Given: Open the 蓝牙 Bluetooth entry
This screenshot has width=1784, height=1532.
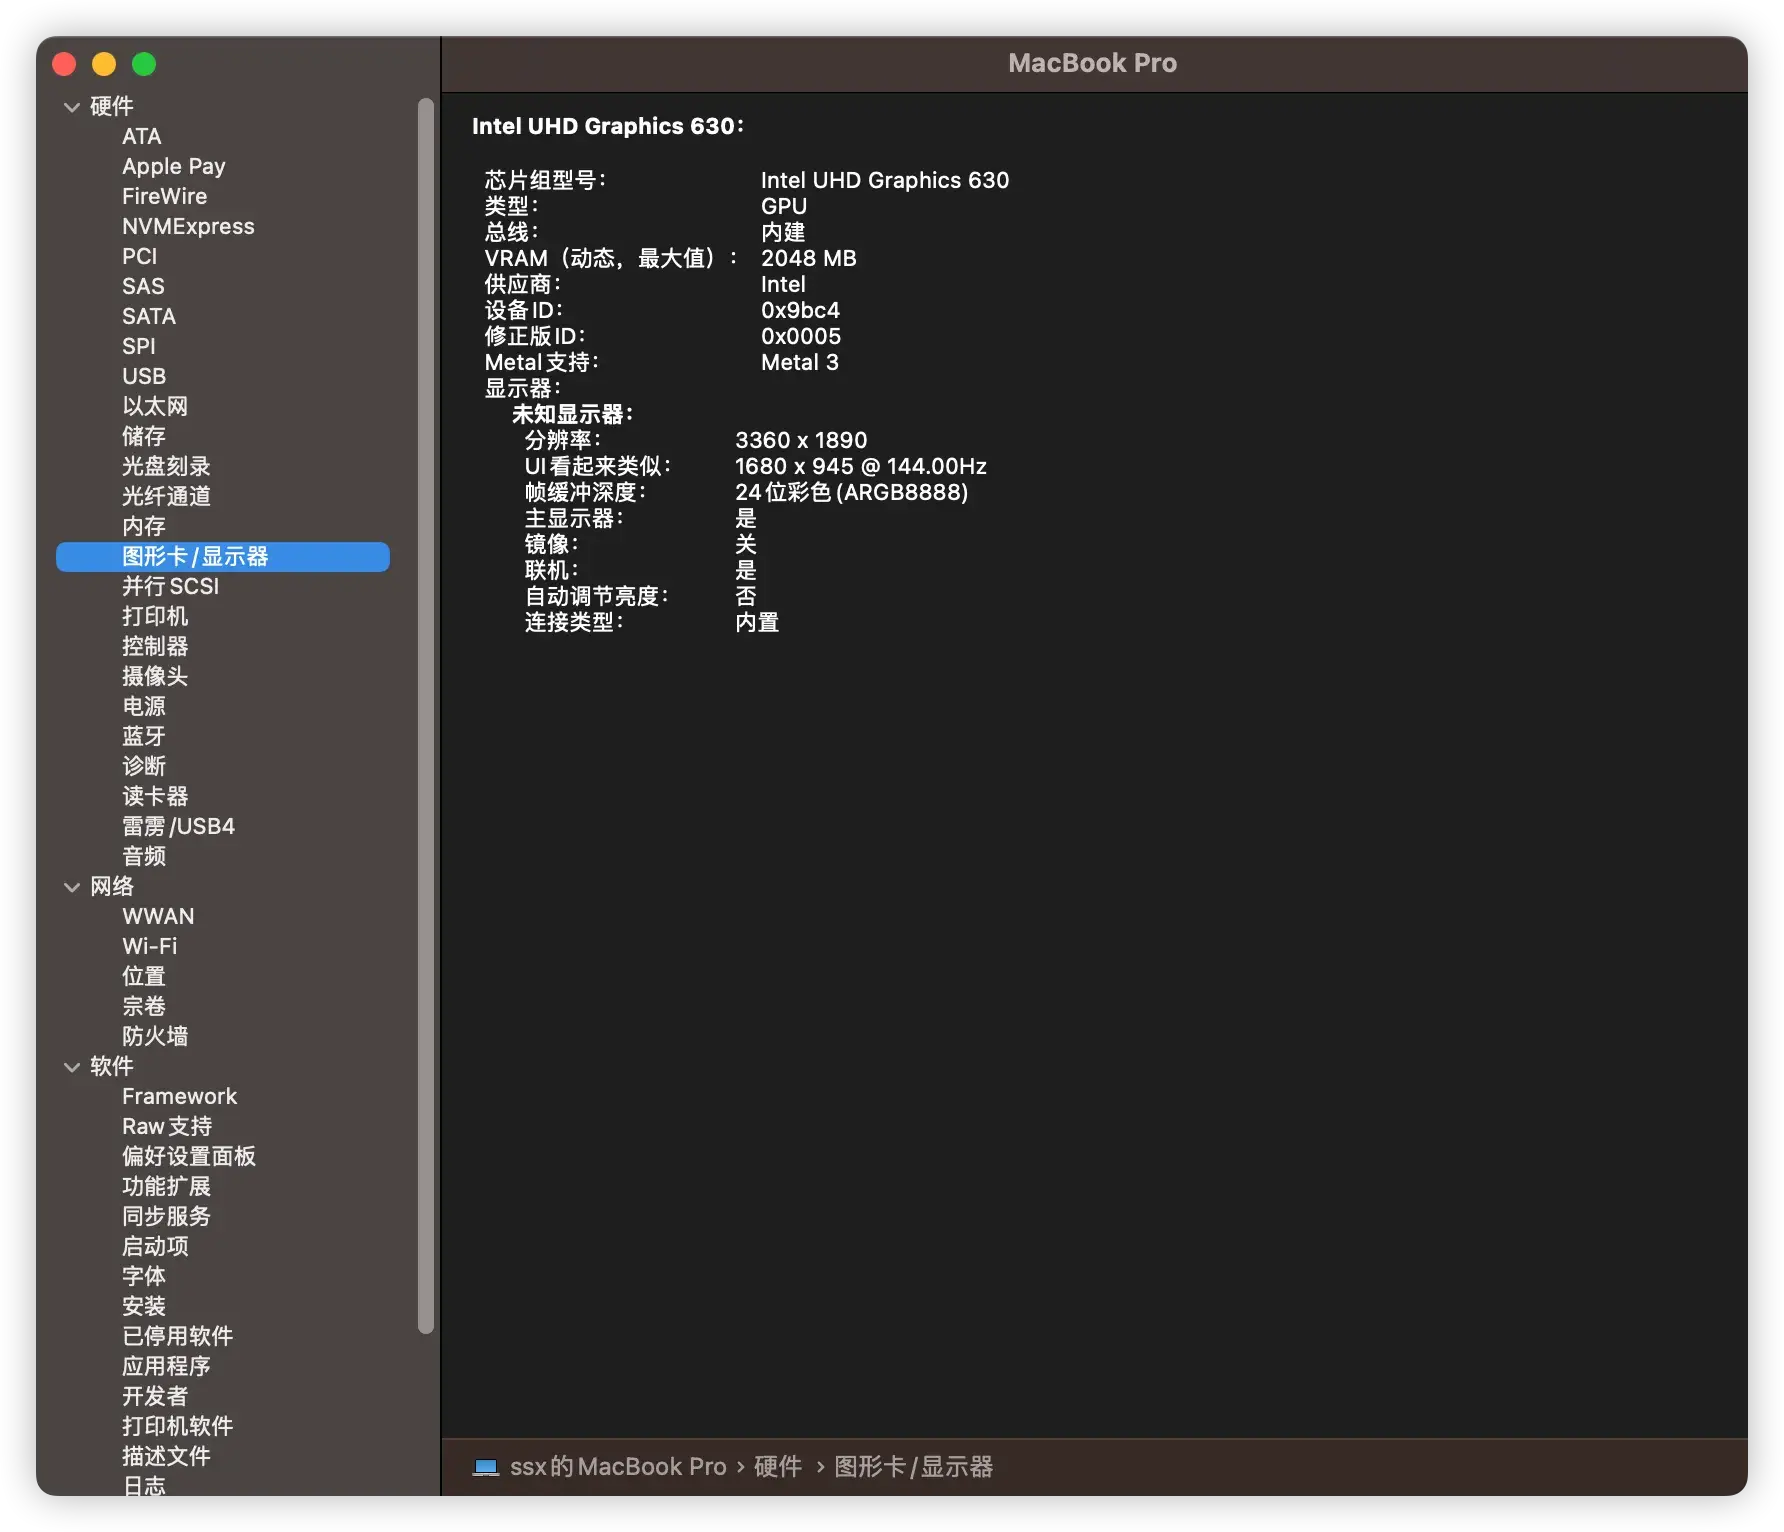Looking at the screenshot, I should pos(144,736).
